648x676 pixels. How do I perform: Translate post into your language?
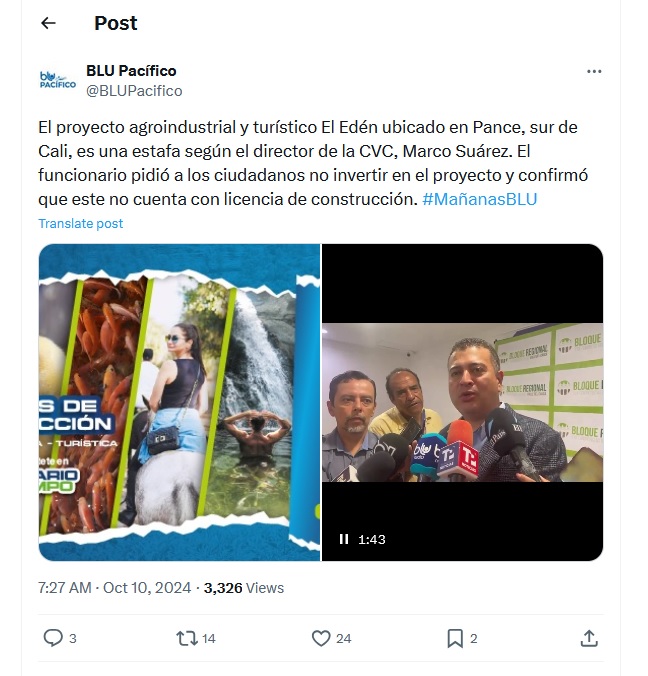point(81,223)
